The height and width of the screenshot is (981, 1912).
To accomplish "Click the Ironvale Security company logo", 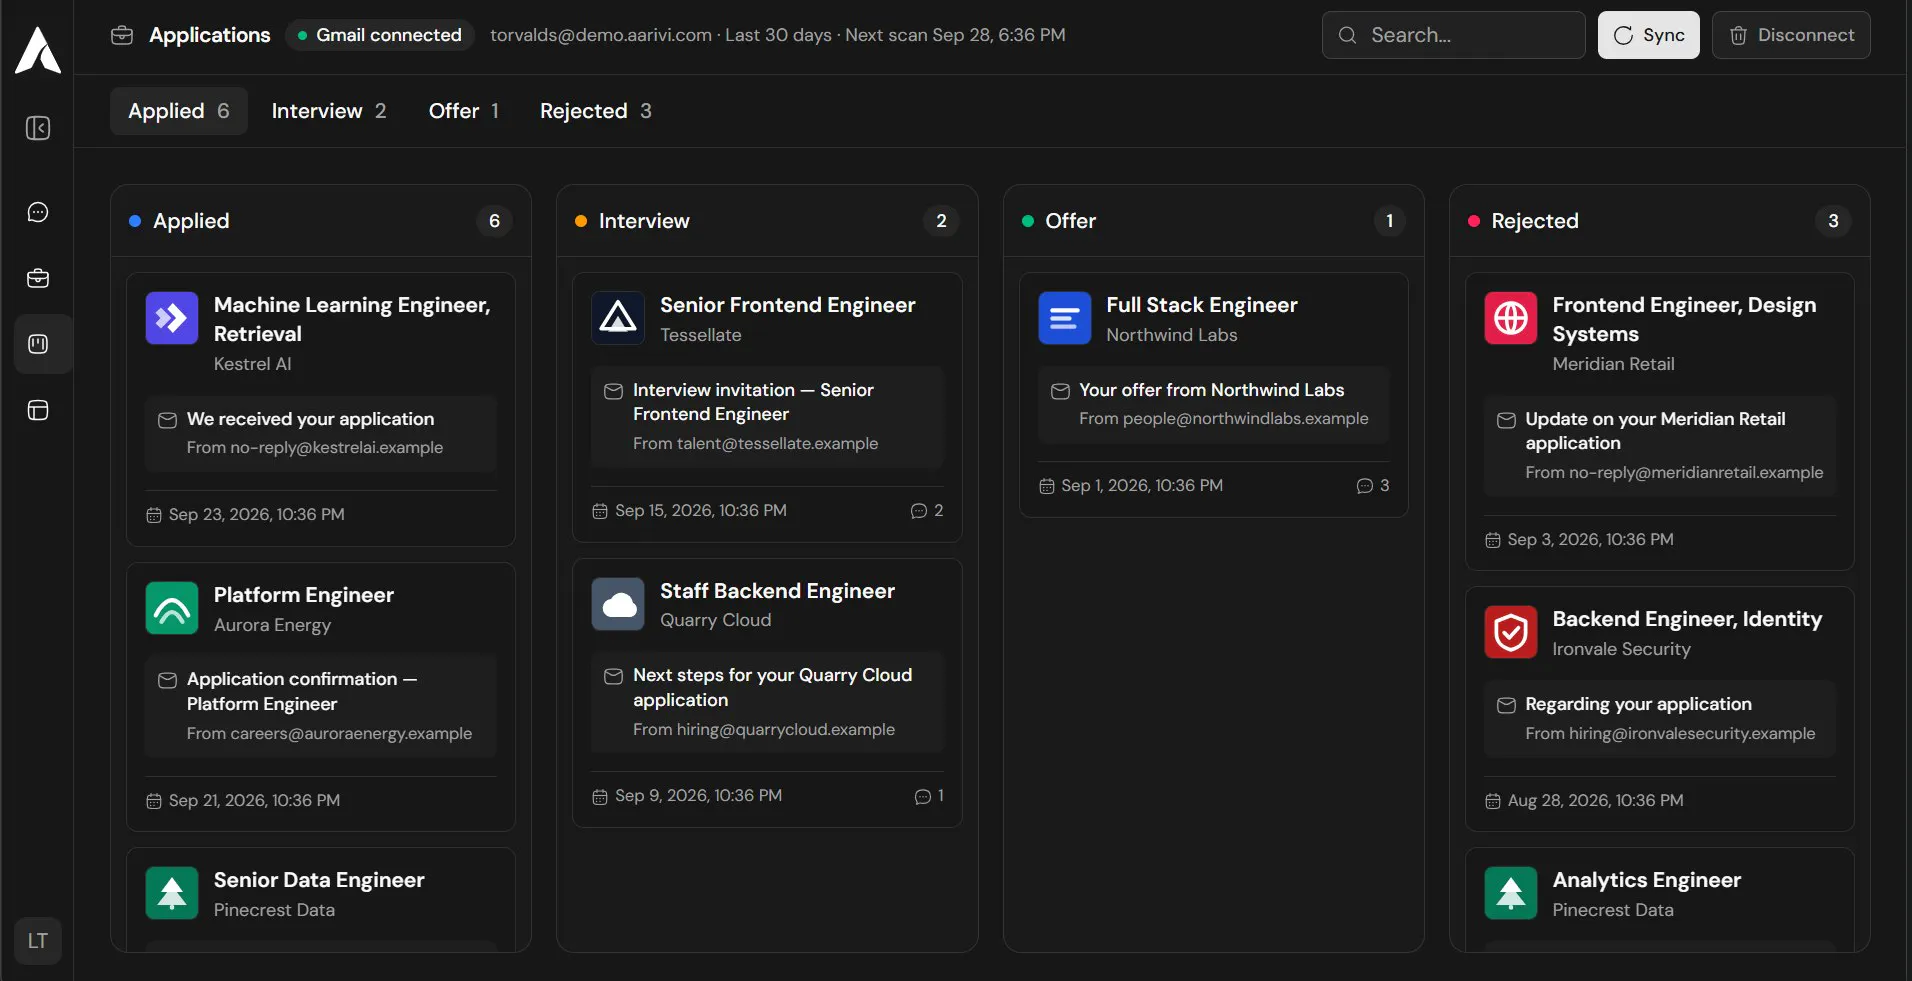I will pos(1511,632).
